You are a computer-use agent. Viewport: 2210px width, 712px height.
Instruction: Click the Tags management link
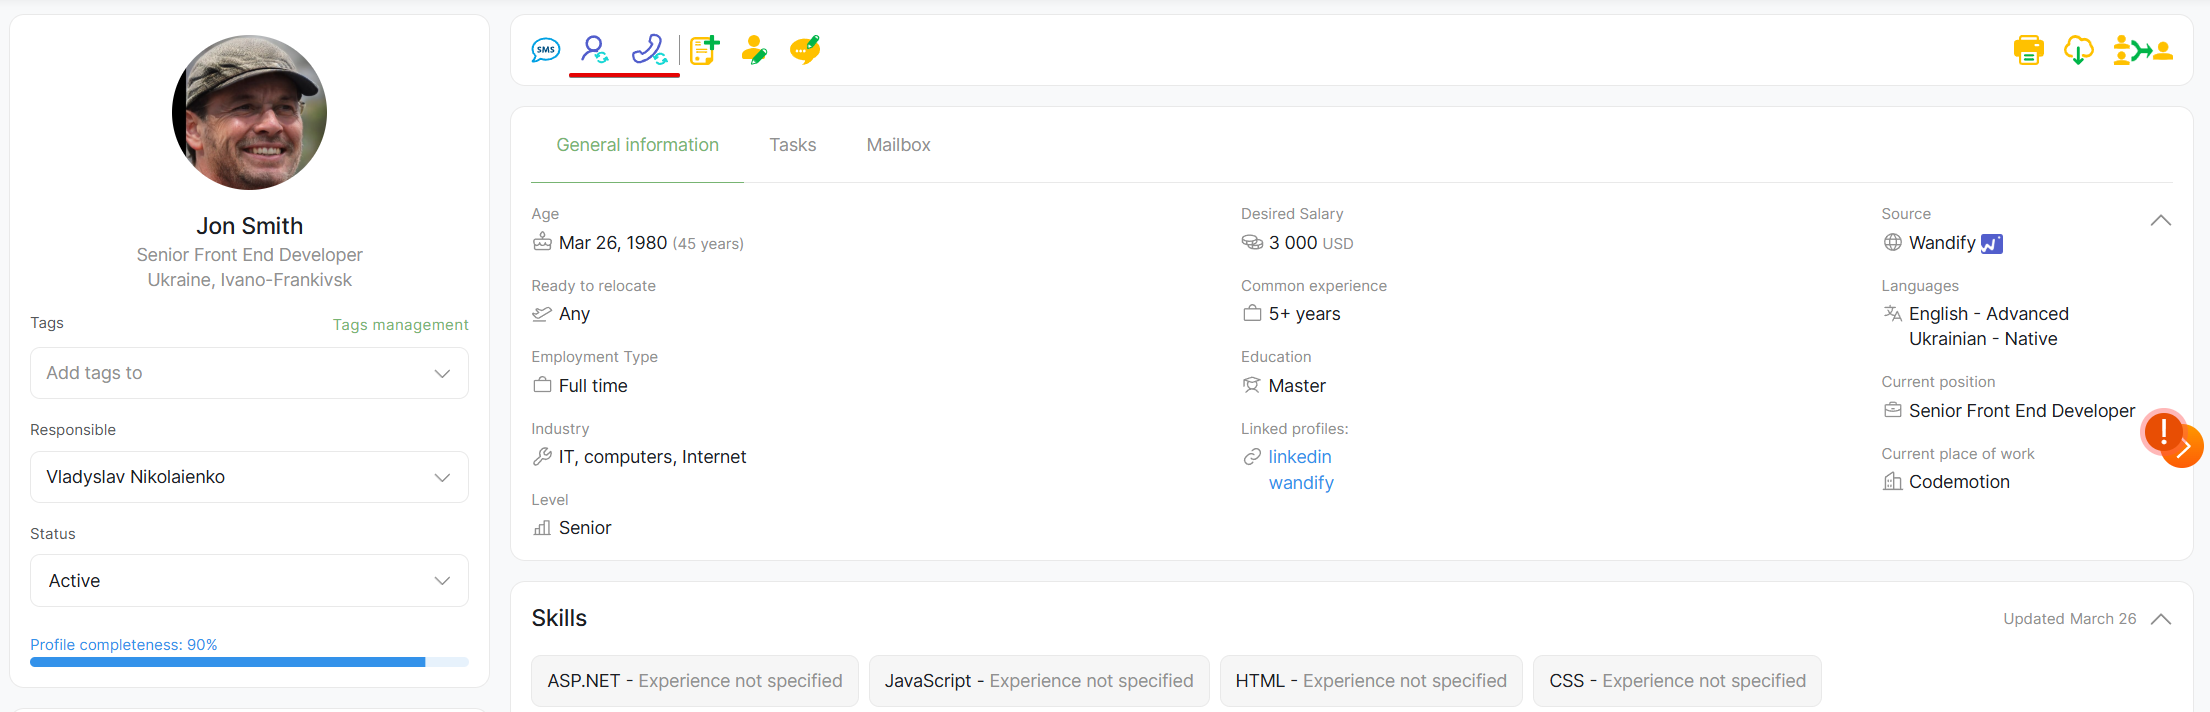400,325
